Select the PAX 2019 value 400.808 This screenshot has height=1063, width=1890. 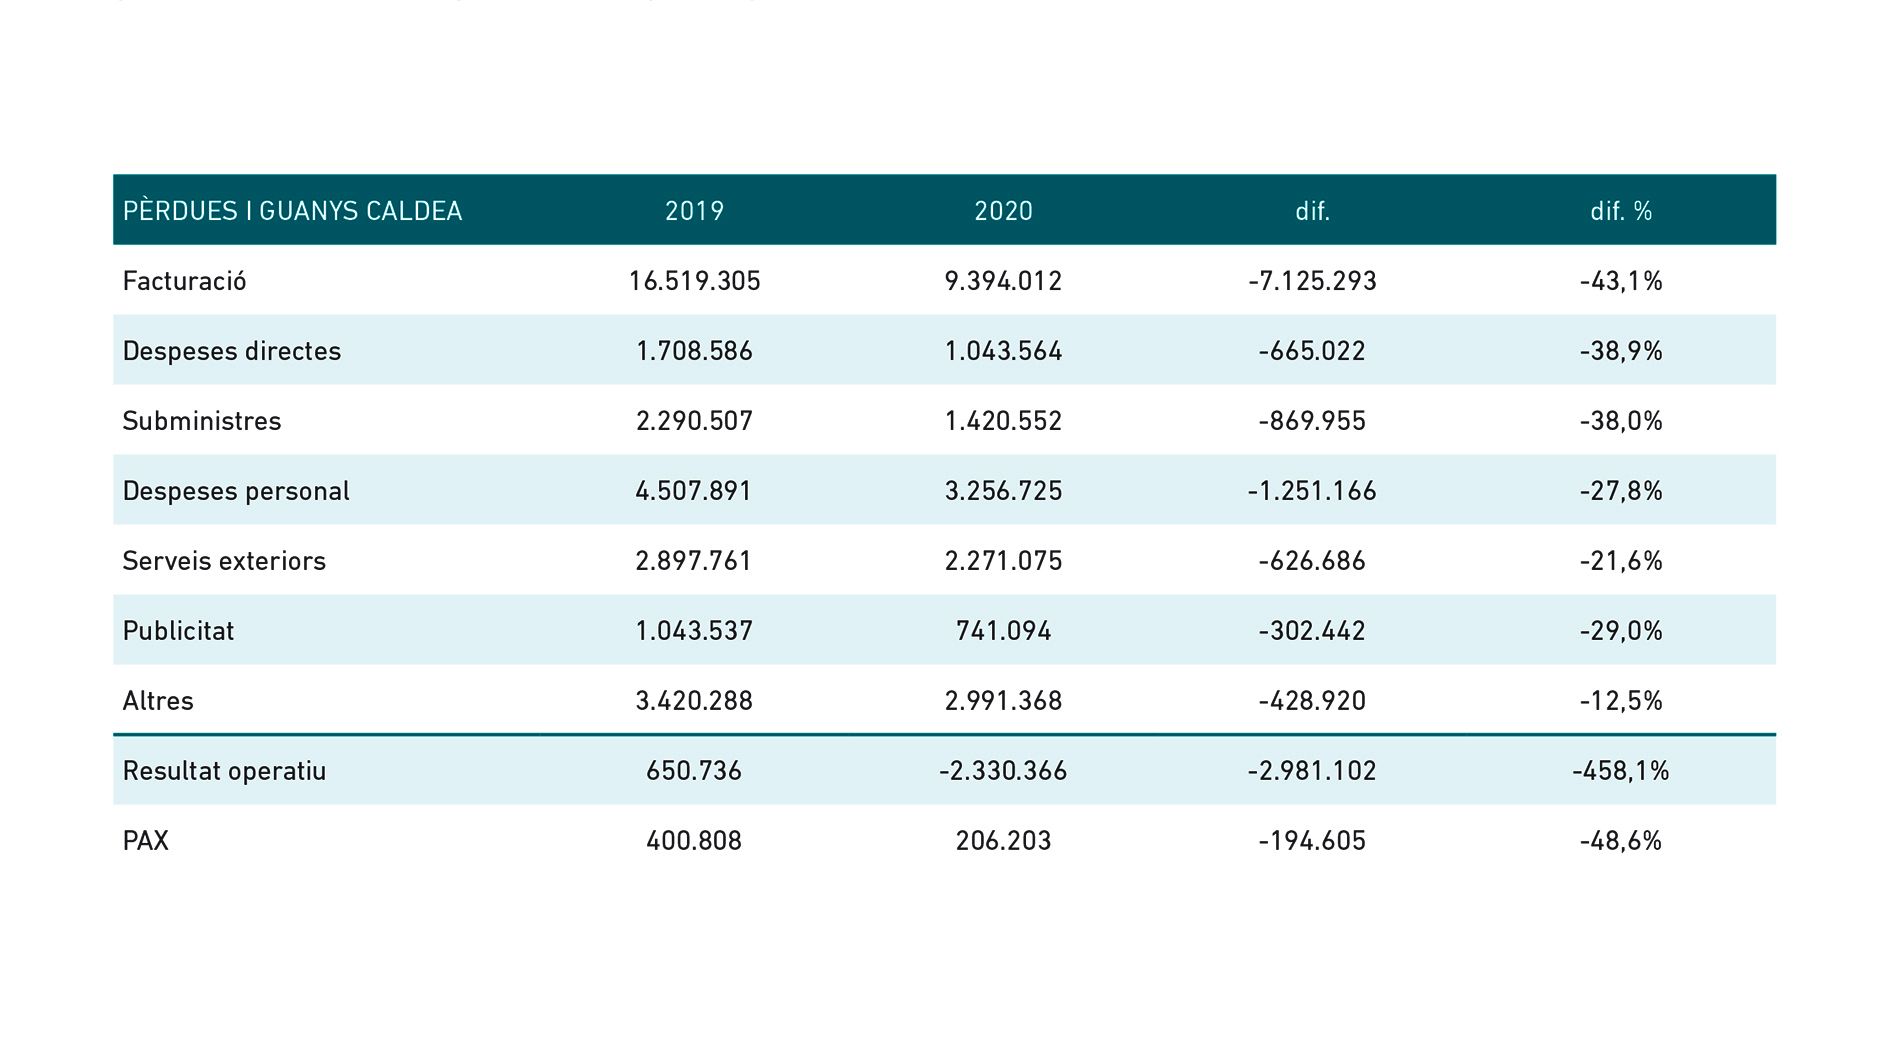[694, 841]
